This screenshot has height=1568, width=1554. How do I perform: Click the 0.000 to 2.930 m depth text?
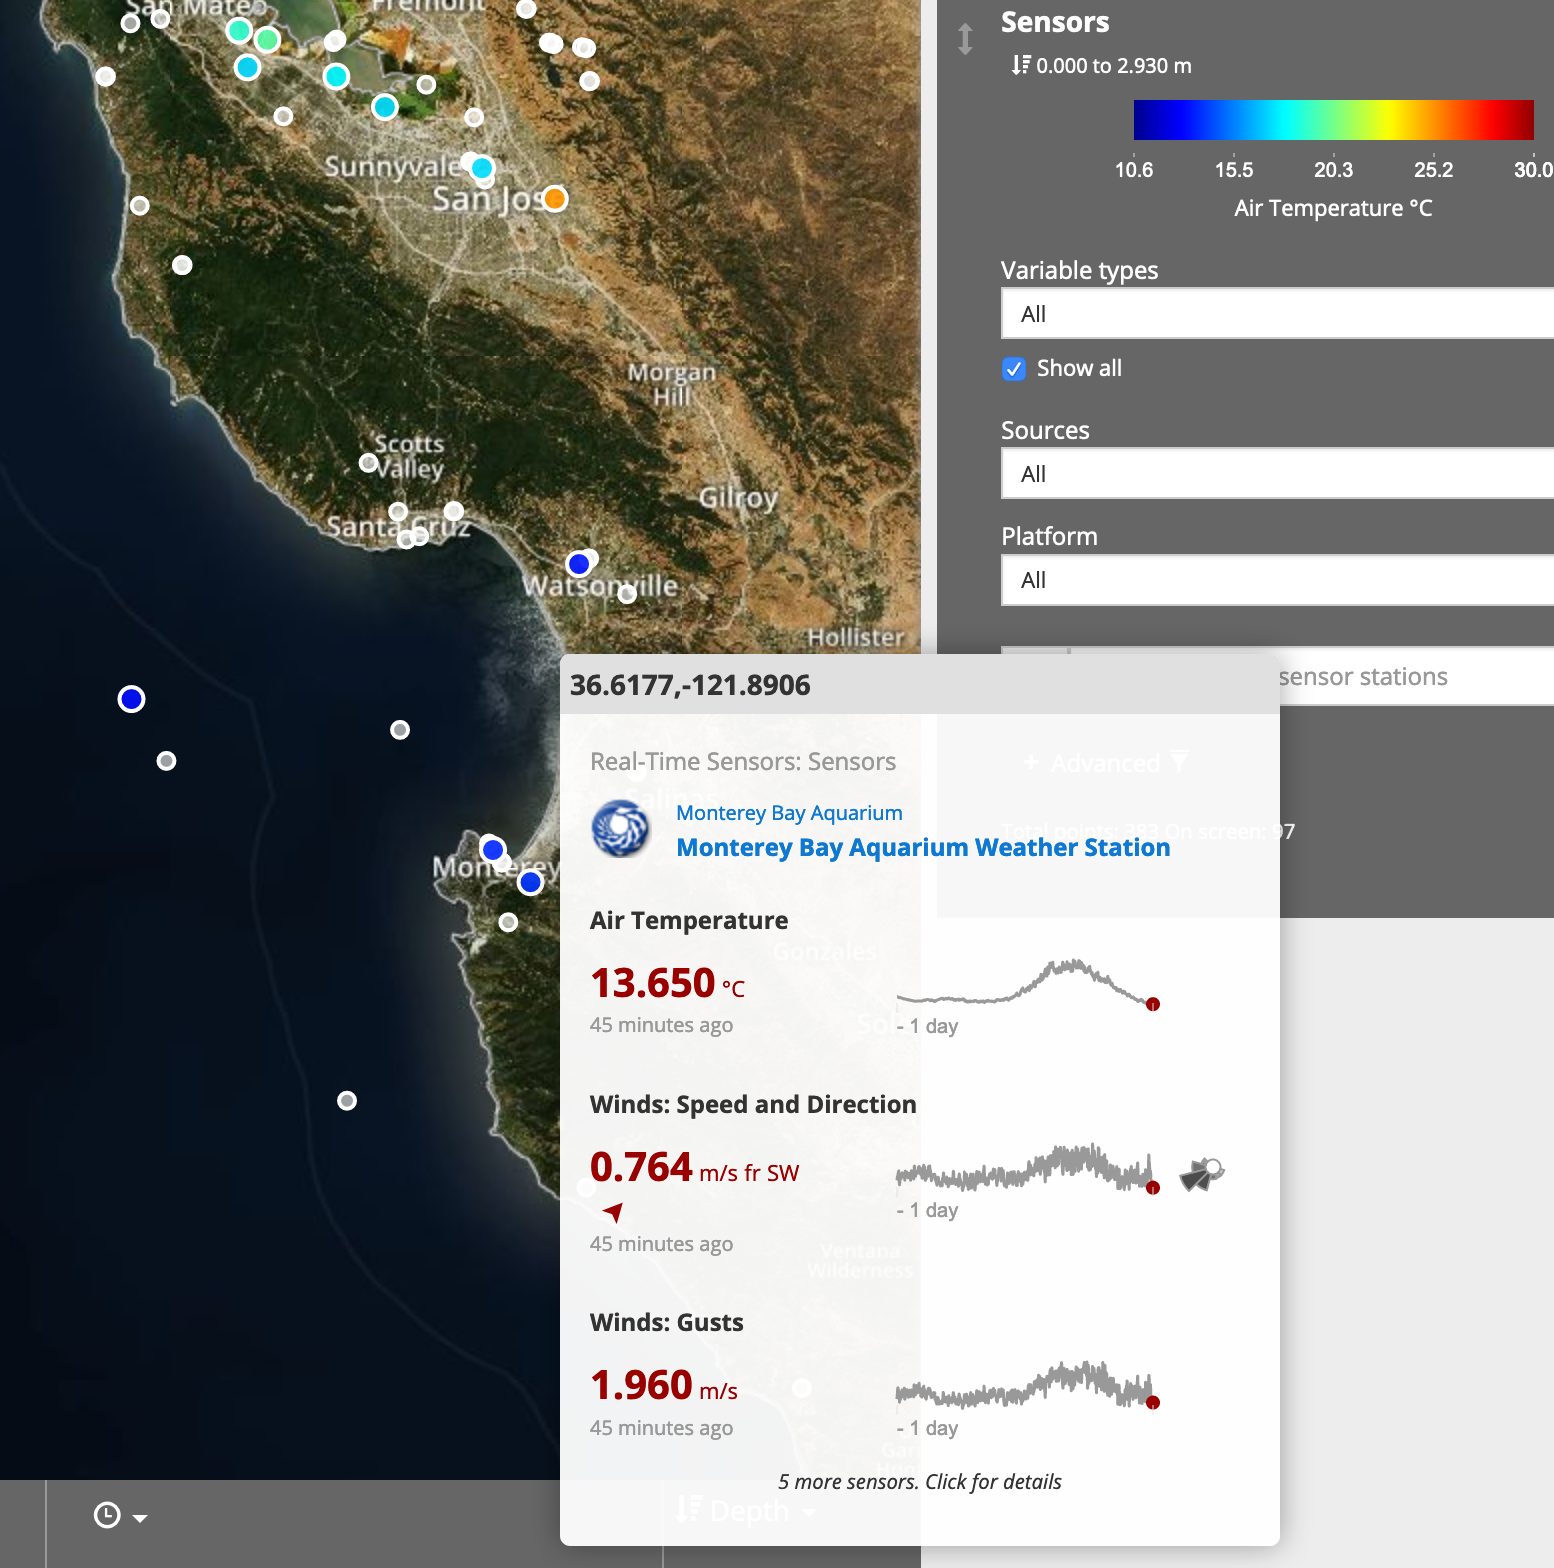(x=1114, y=66)
